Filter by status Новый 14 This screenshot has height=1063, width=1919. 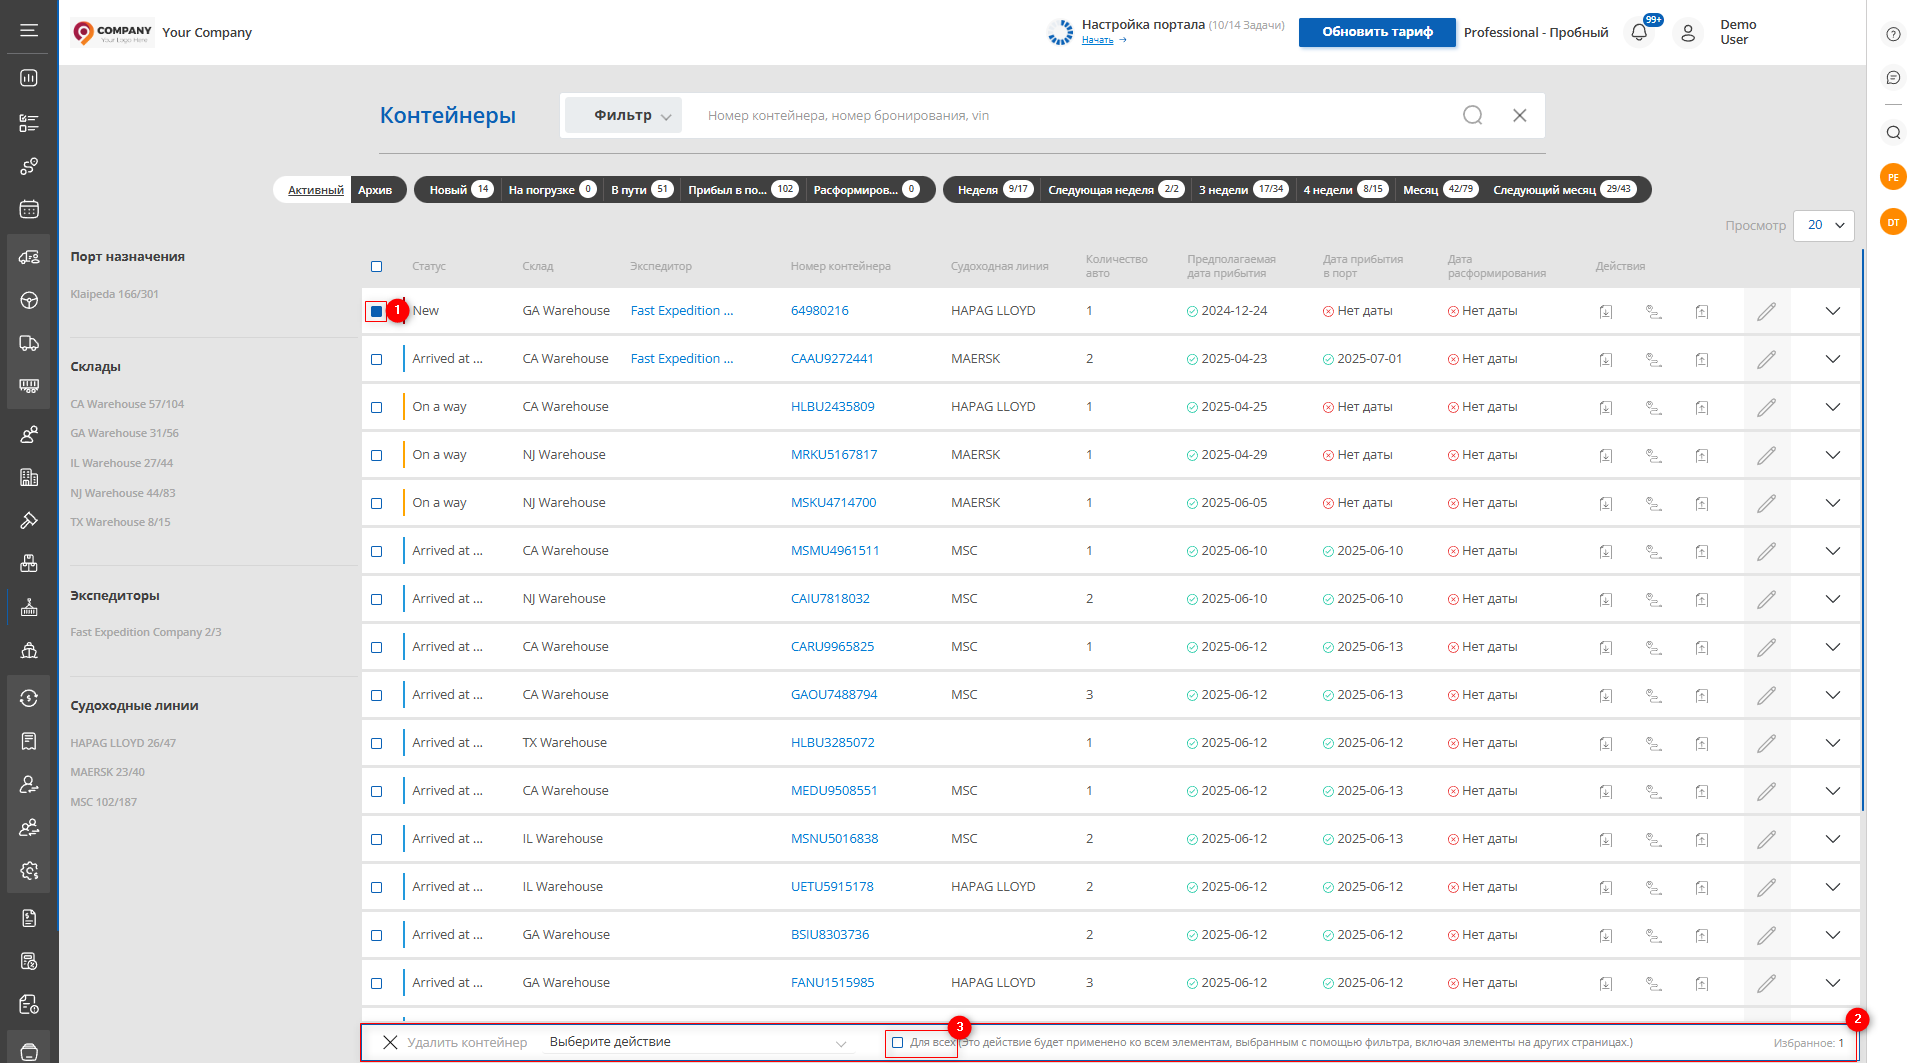point(461,190)
